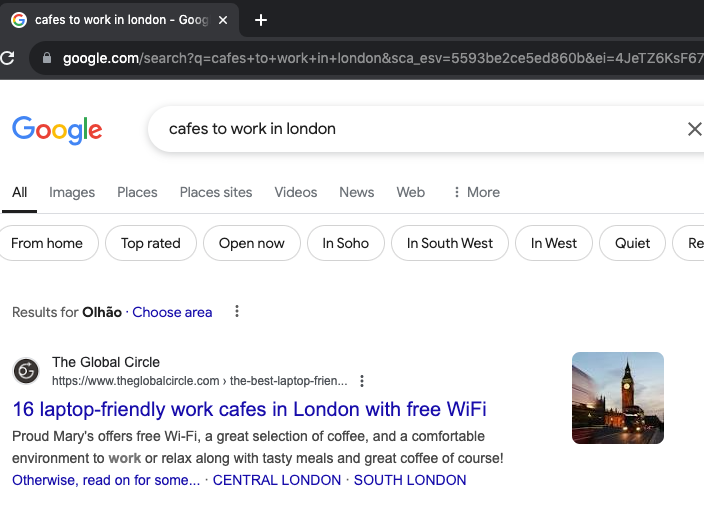Click The Global Circle site favicon

click(x=26, y=371)
